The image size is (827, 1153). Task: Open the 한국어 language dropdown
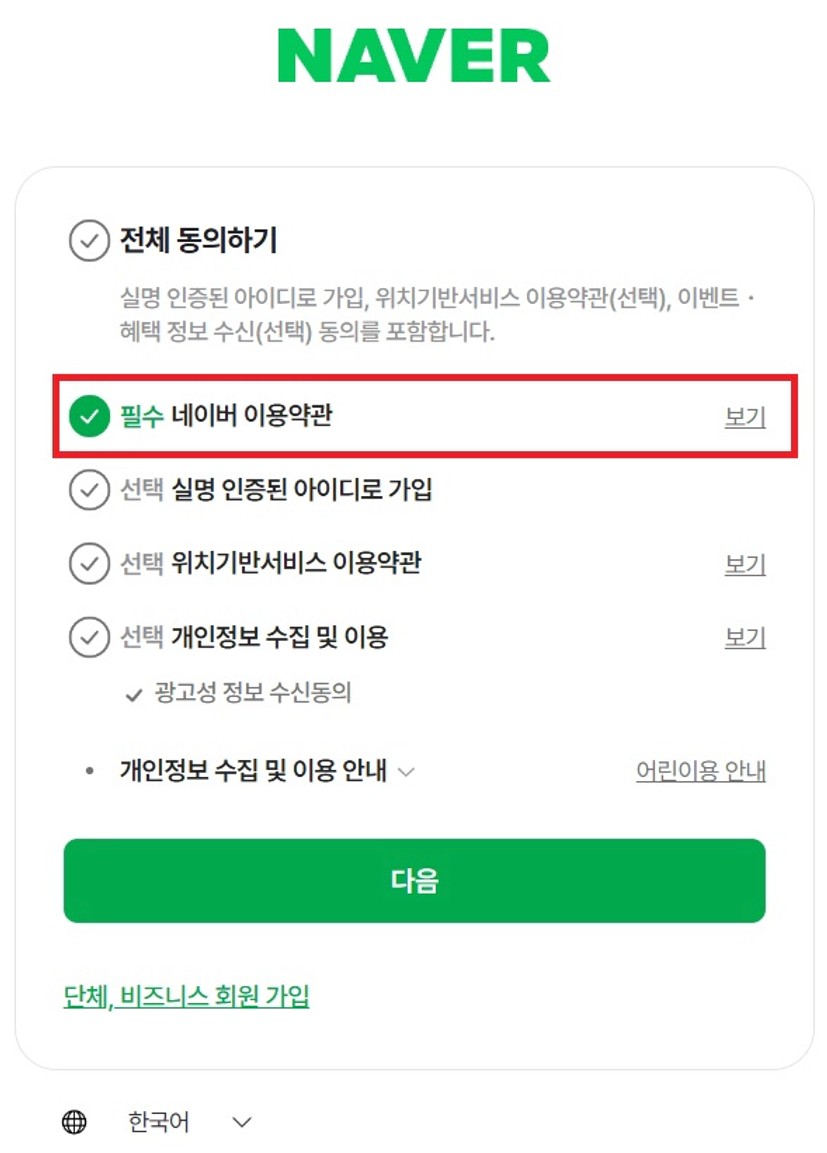tap(158, 1121)
